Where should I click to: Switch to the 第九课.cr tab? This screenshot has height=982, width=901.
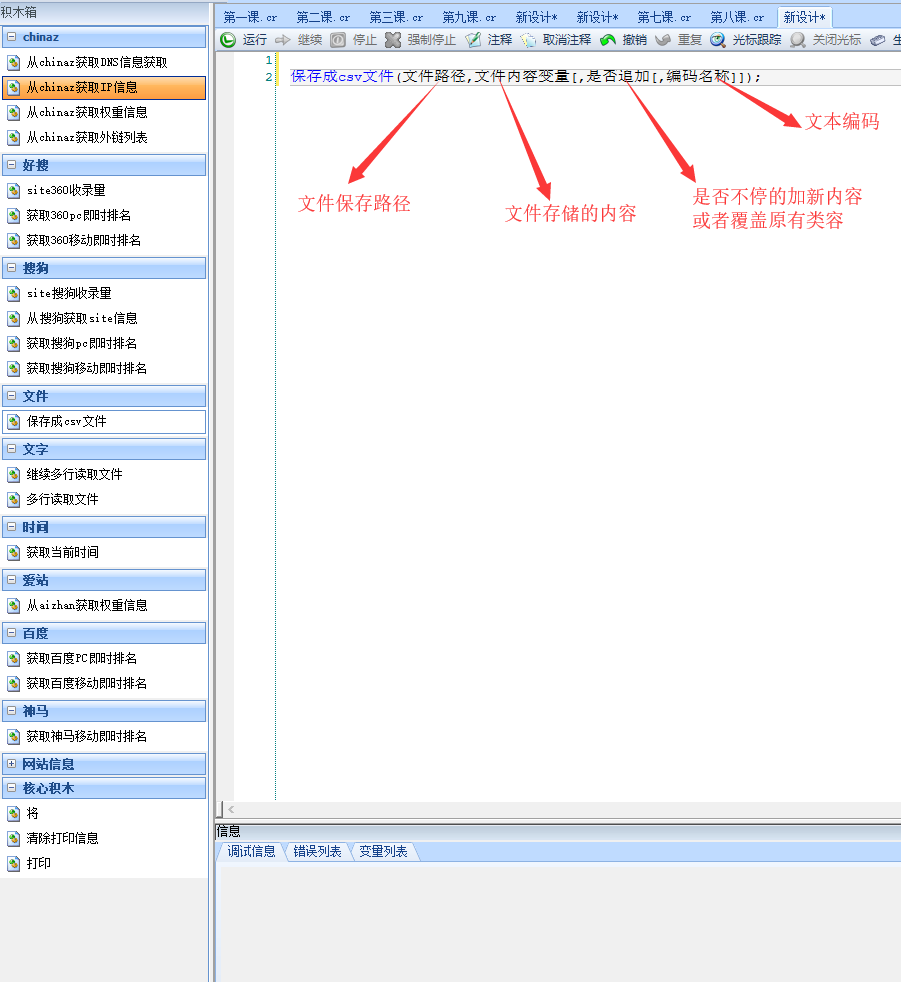tap(469, 17)
